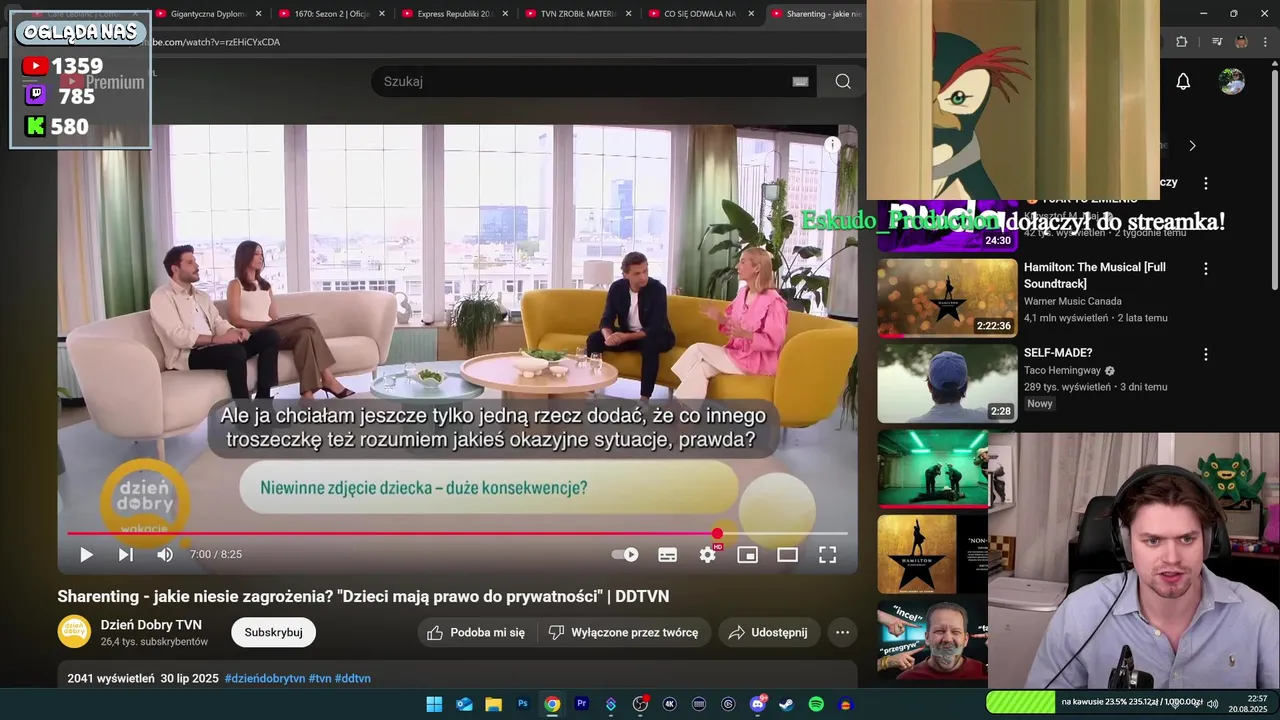The image size is (1280, 720).
Task: Toggle the autoplay switch in player controls
Action: 625,555
